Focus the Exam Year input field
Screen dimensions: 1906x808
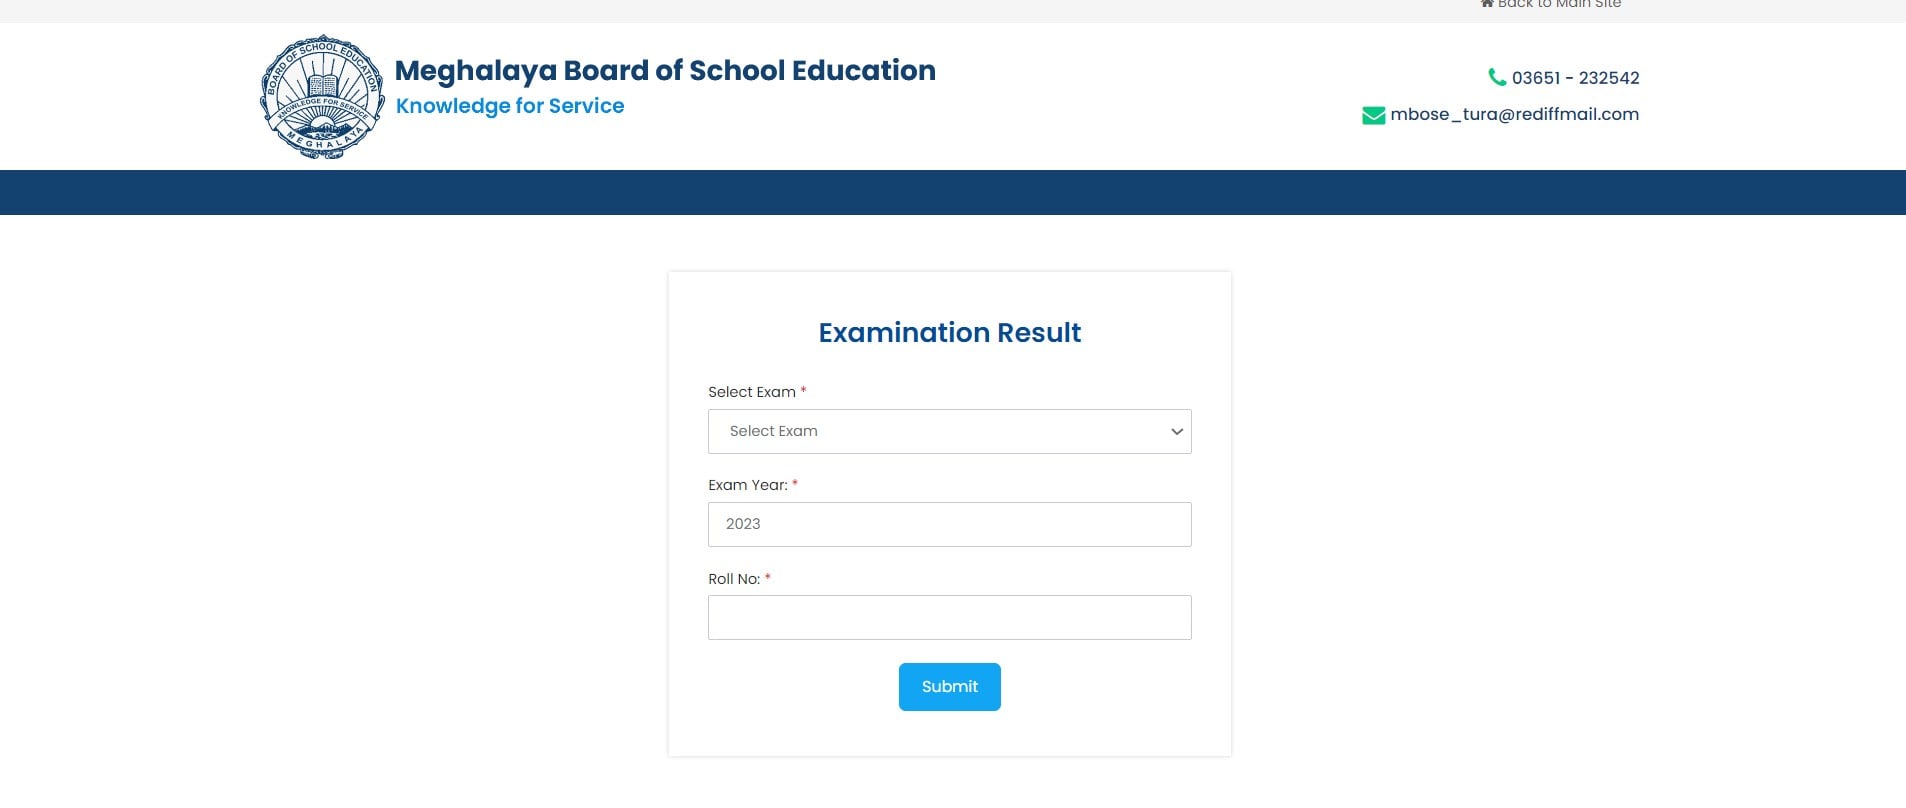(948, 524)
